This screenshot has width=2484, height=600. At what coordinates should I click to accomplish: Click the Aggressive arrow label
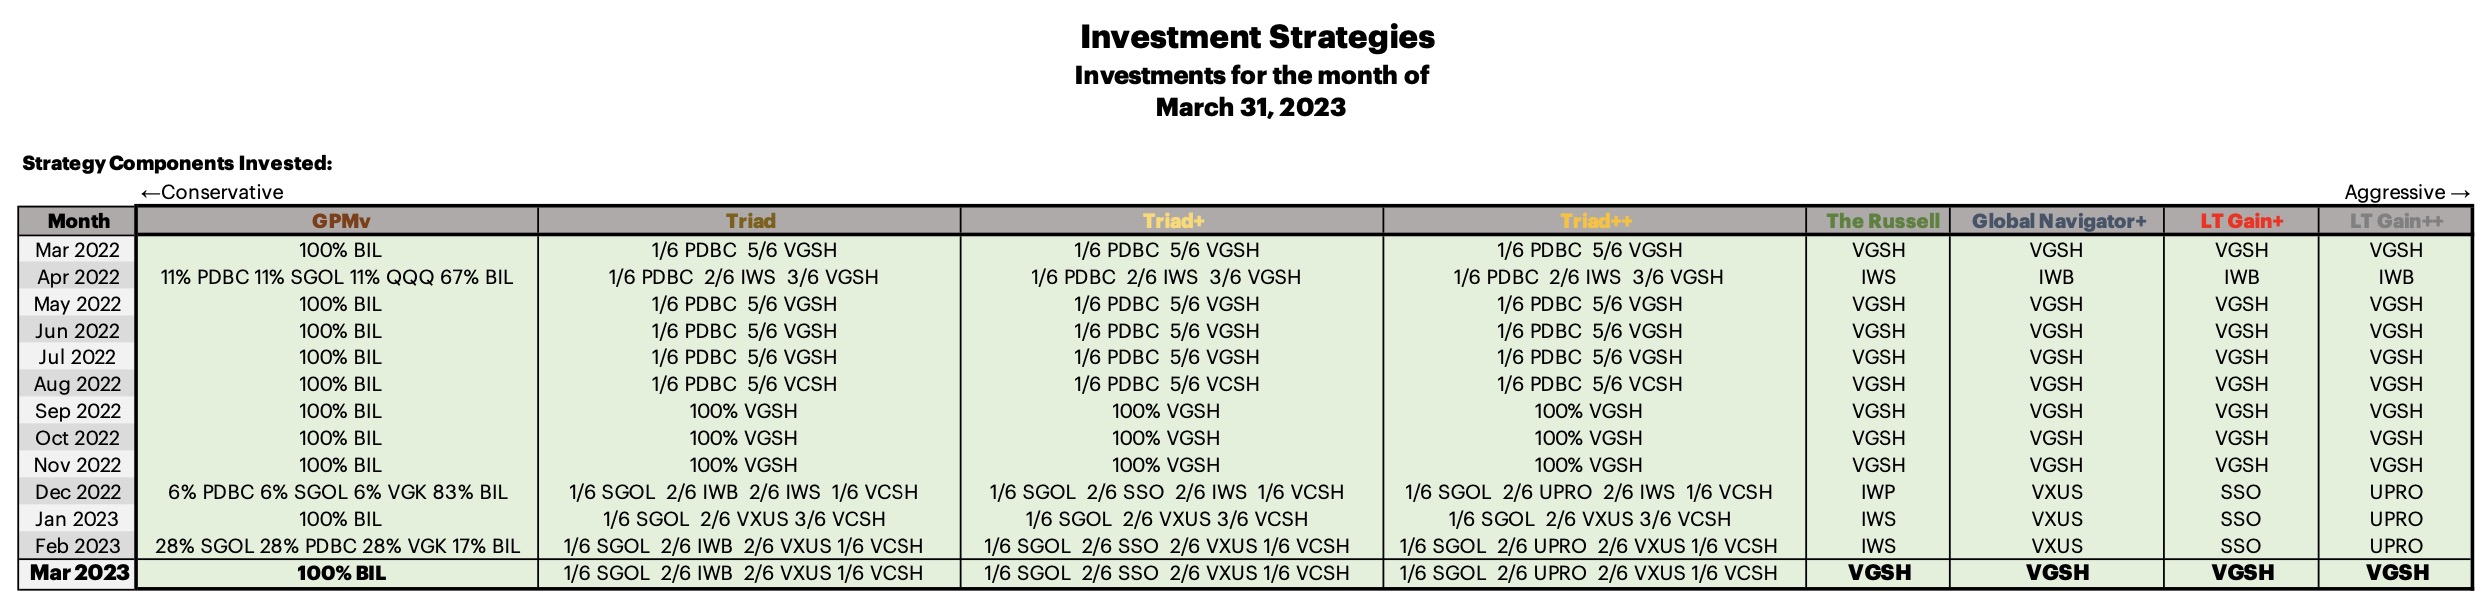[x=2407, y=192]
